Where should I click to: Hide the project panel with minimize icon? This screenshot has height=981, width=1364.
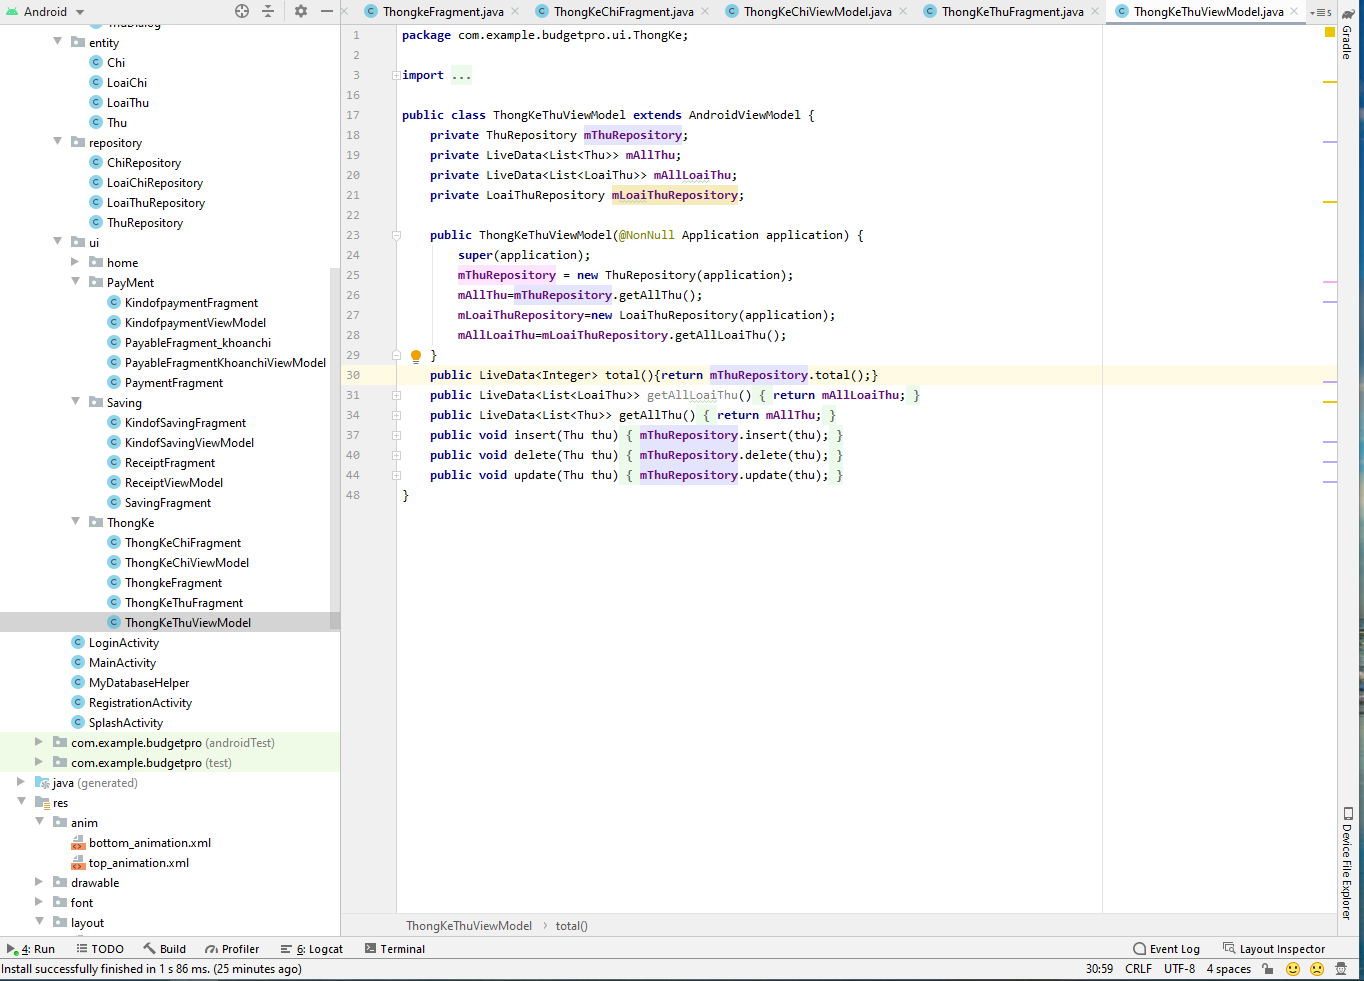pyautogui.click(x=327, y=11)
